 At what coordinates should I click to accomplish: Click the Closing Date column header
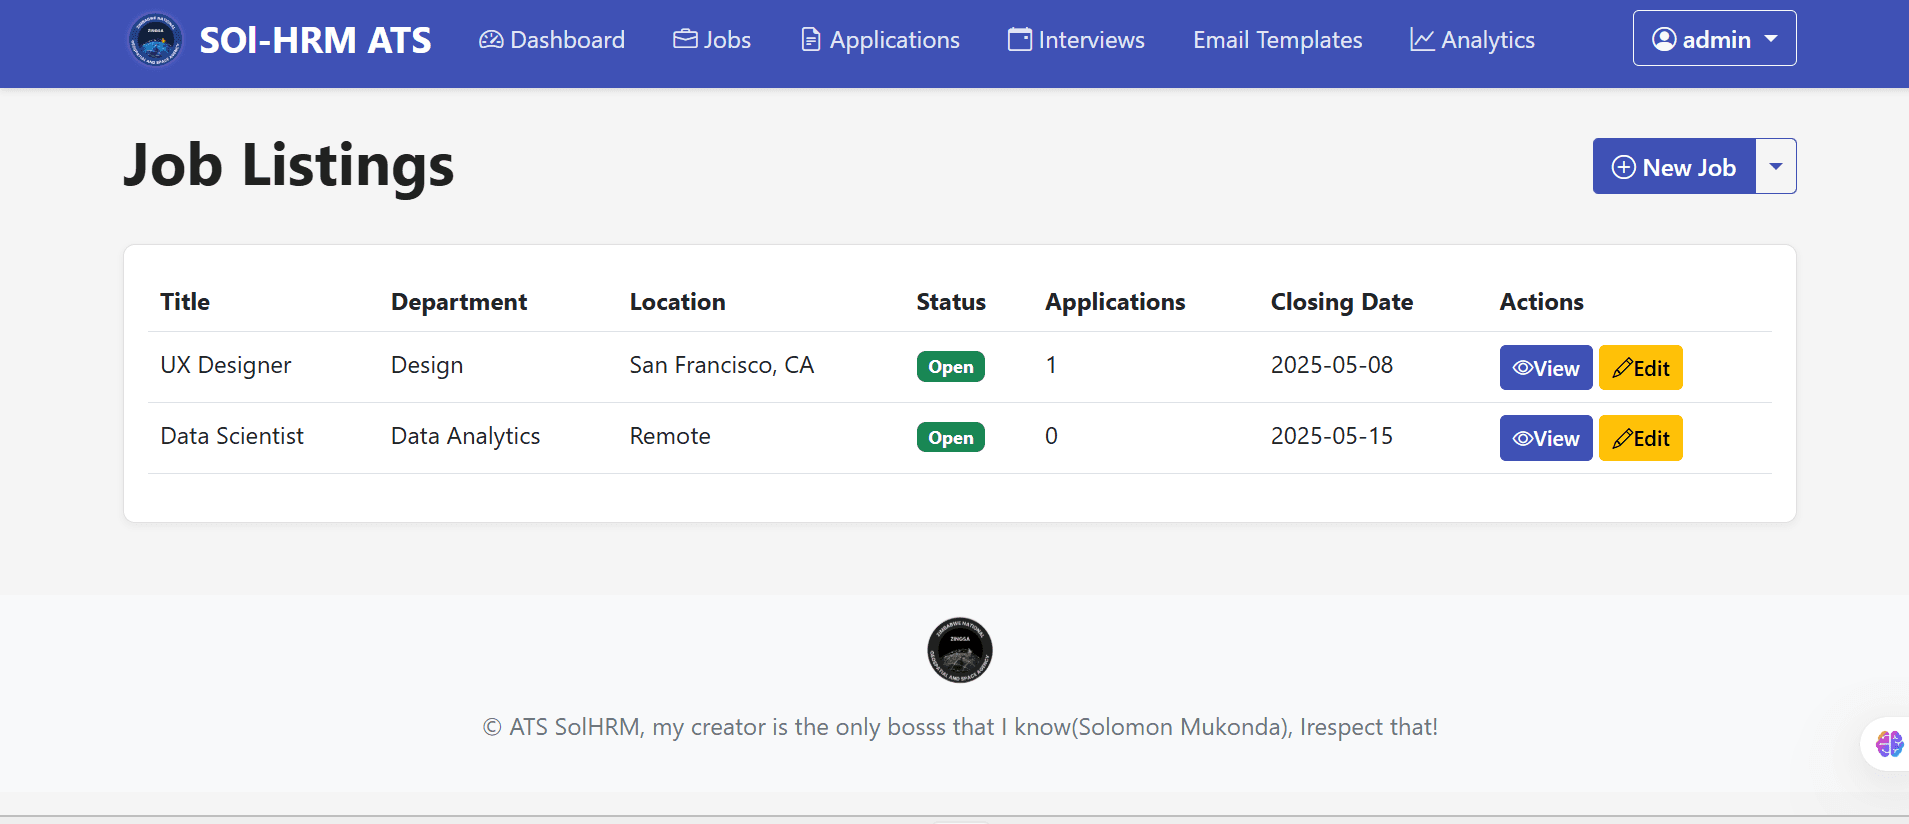(1341, 302)
